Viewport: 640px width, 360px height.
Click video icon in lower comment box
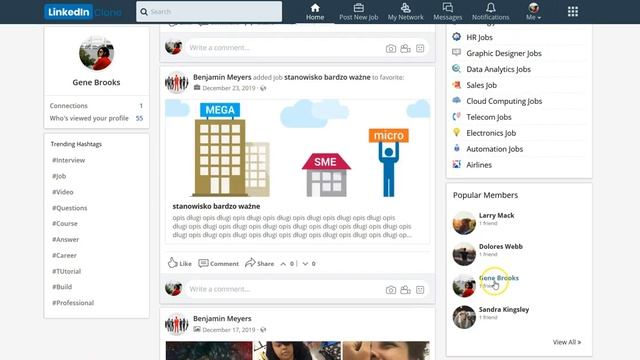(405, 290)
